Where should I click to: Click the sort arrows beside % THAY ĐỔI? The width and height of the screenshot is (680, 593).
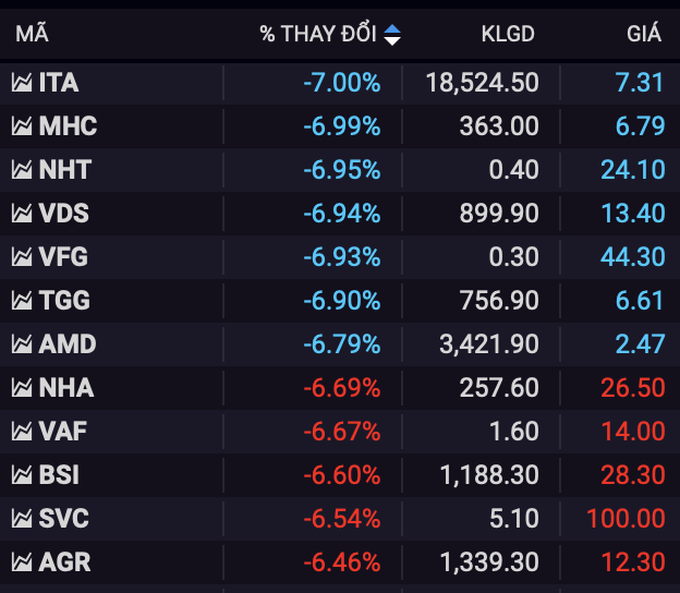(392, 34)
